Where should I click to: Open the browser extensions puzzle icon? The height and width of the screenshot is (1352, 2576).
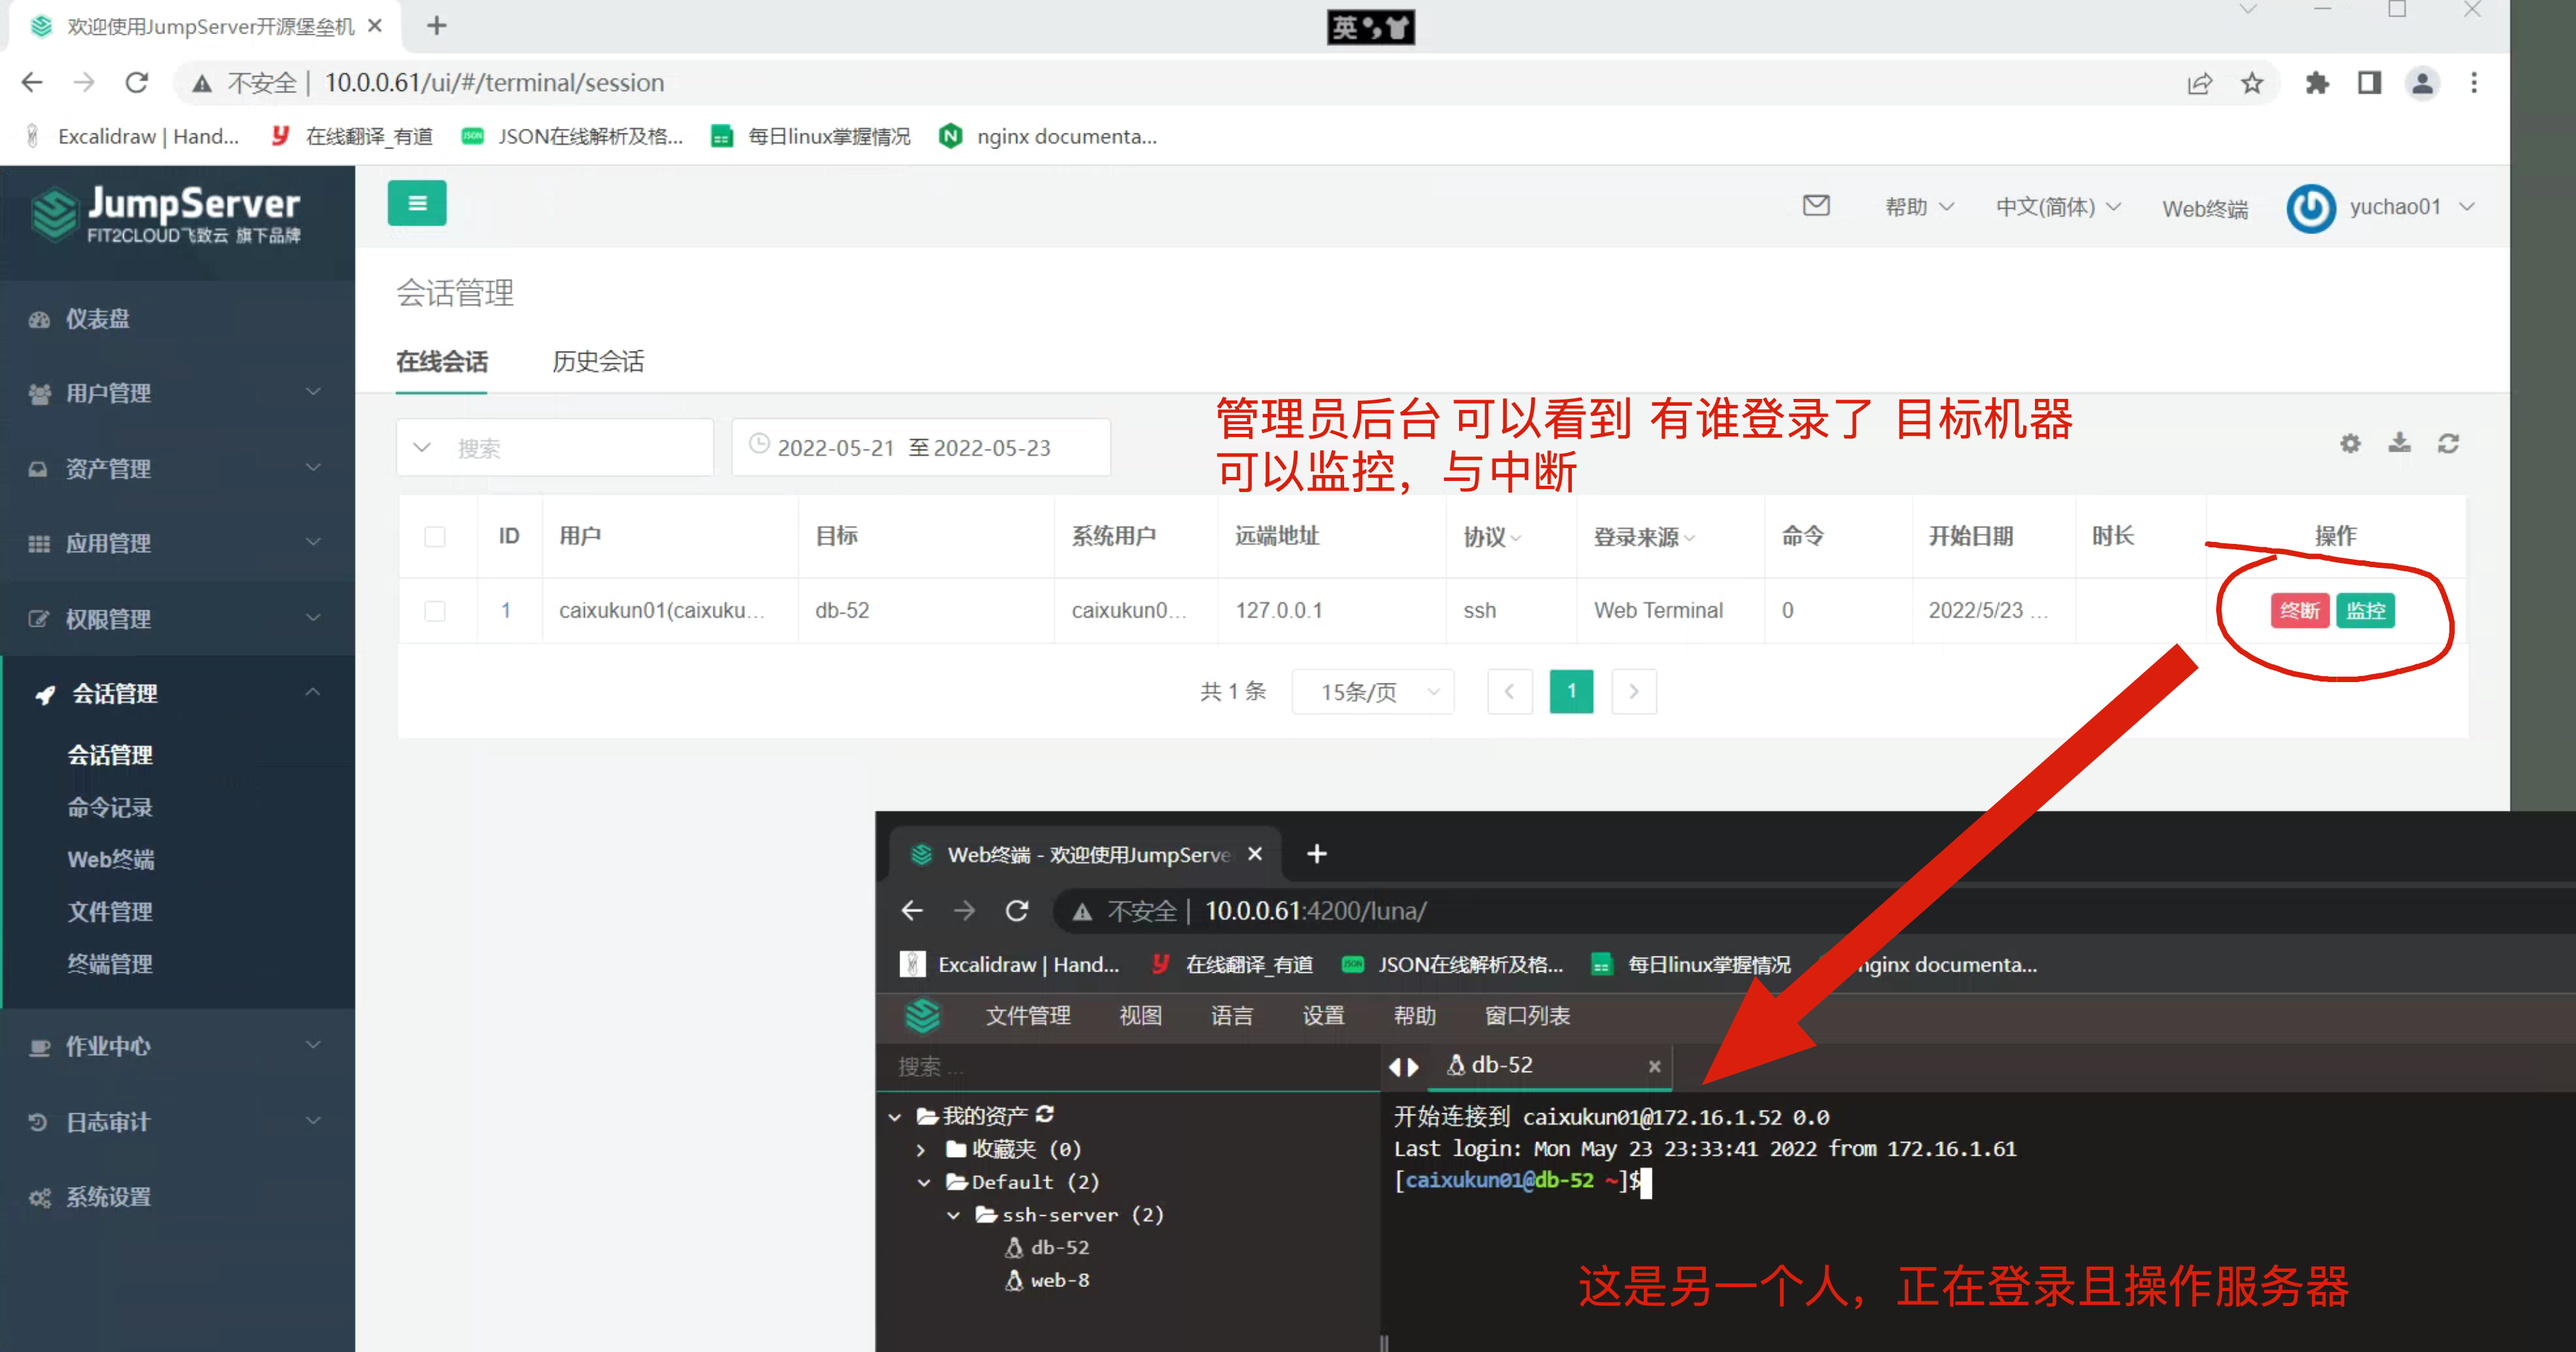point(2316,83)
